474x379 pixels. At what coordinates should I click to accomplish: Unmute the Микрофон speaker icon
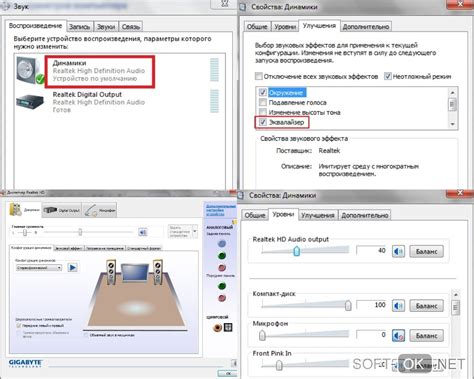[398, 335]
